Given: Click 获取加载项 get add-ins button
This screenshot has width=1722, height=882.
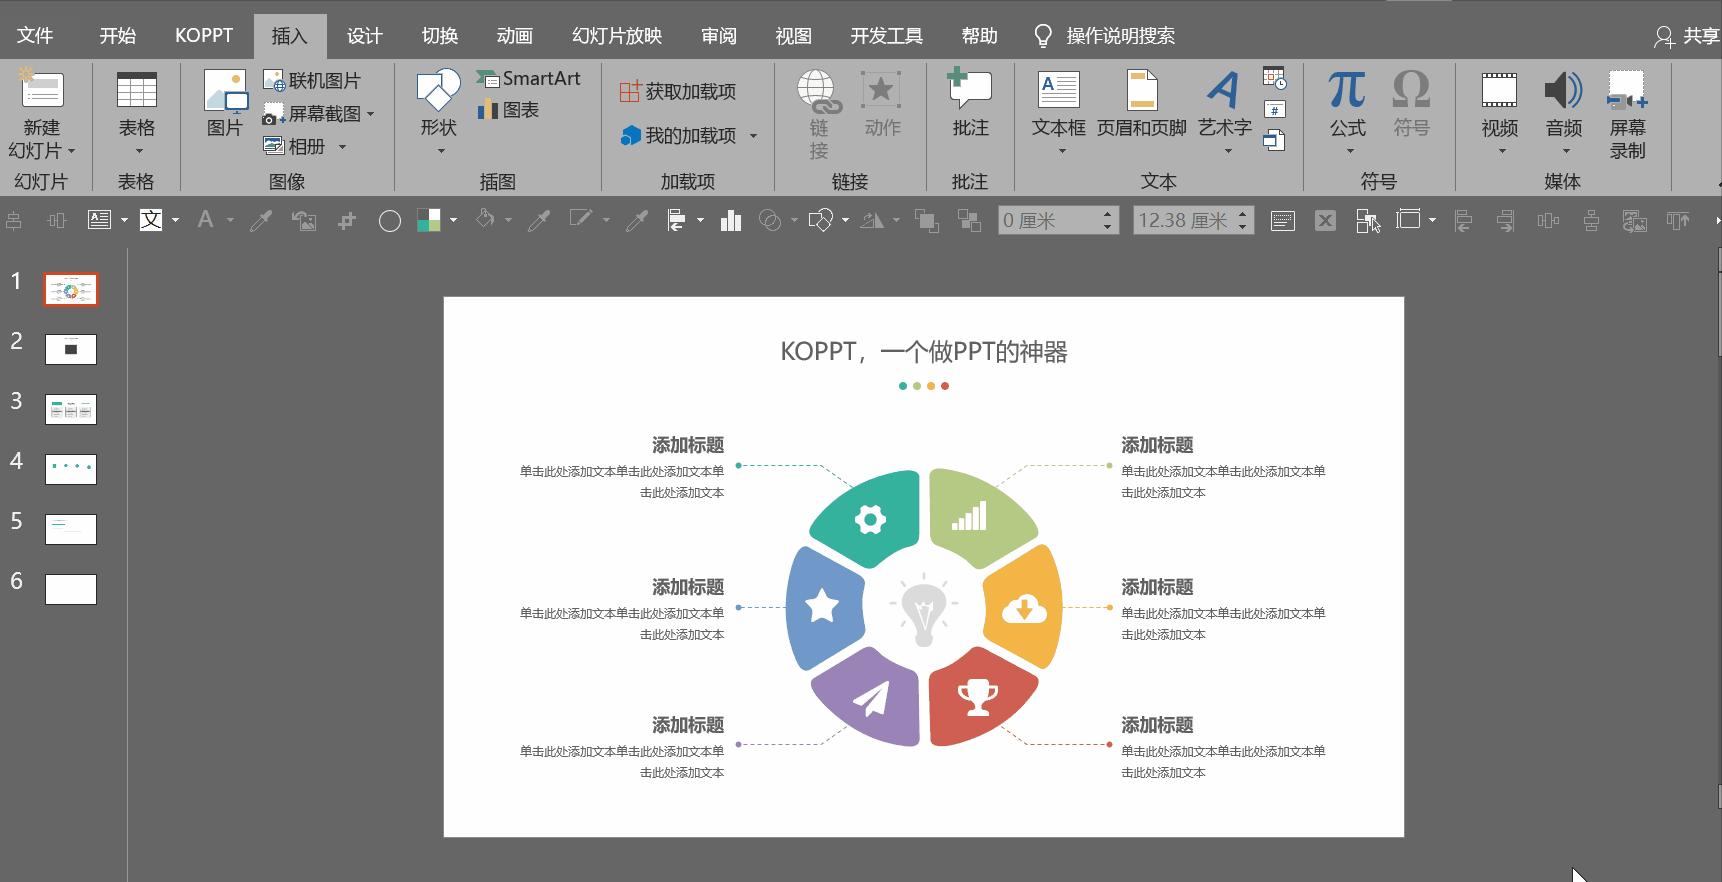Looking at the screenshot, I should click(x=678, y=92).
